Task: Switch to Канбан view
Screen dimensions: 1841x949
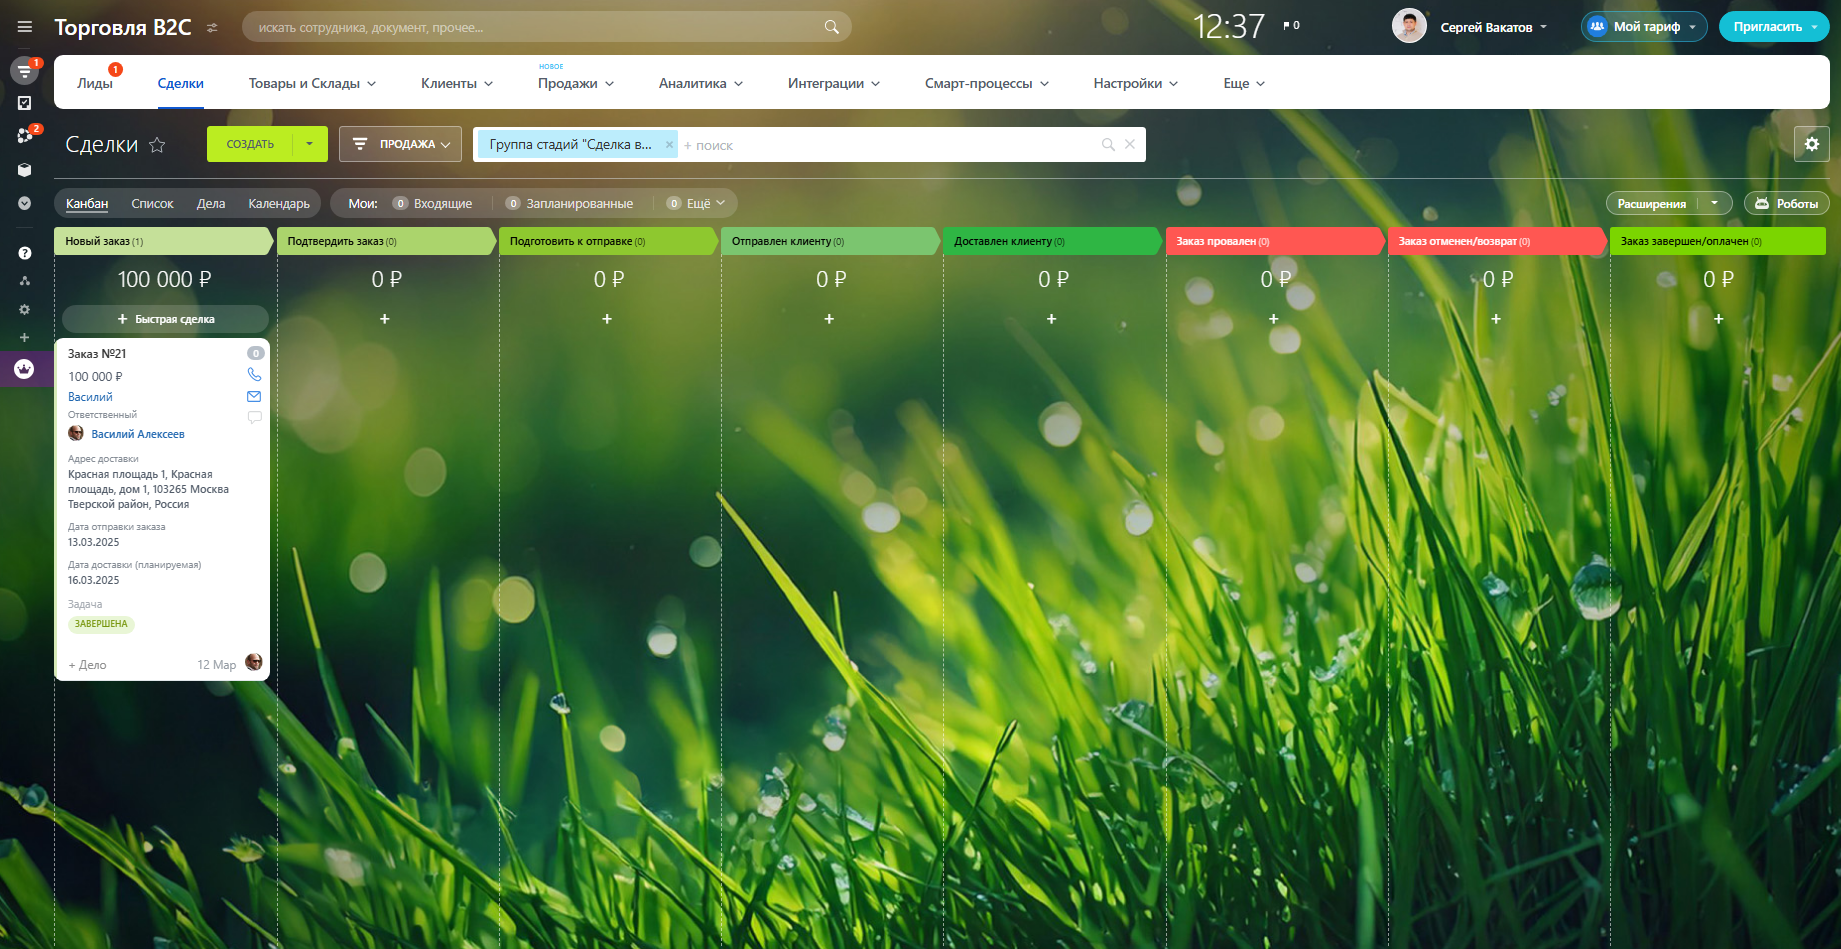Action: click(87, 204)
